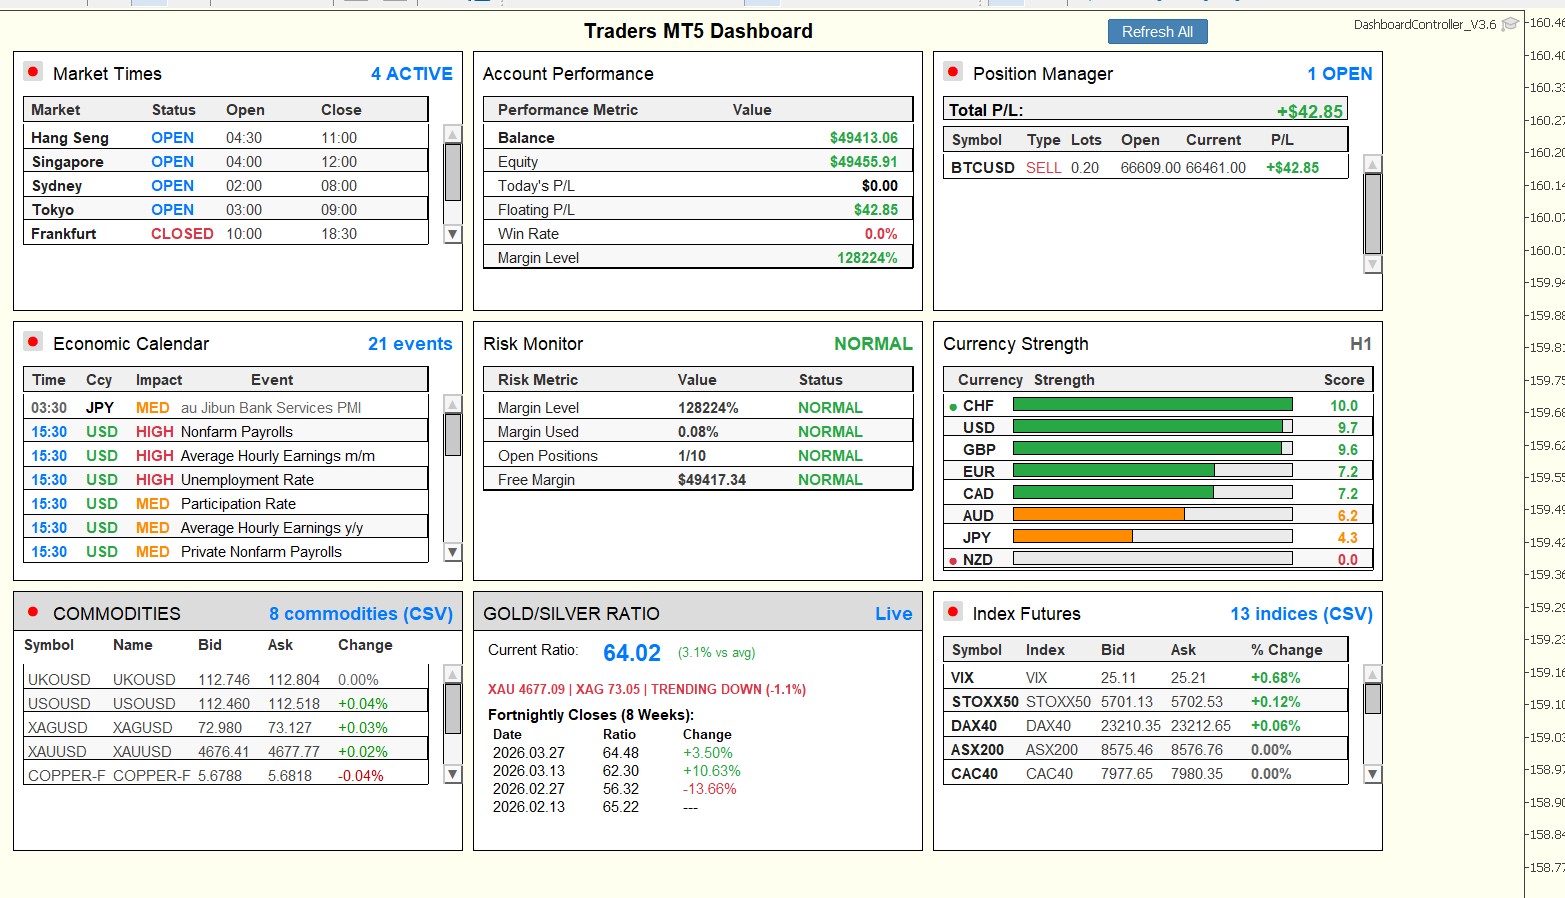
Task: Select the Nonfarm Payrolls event row
Action: (x=225, y=432)
